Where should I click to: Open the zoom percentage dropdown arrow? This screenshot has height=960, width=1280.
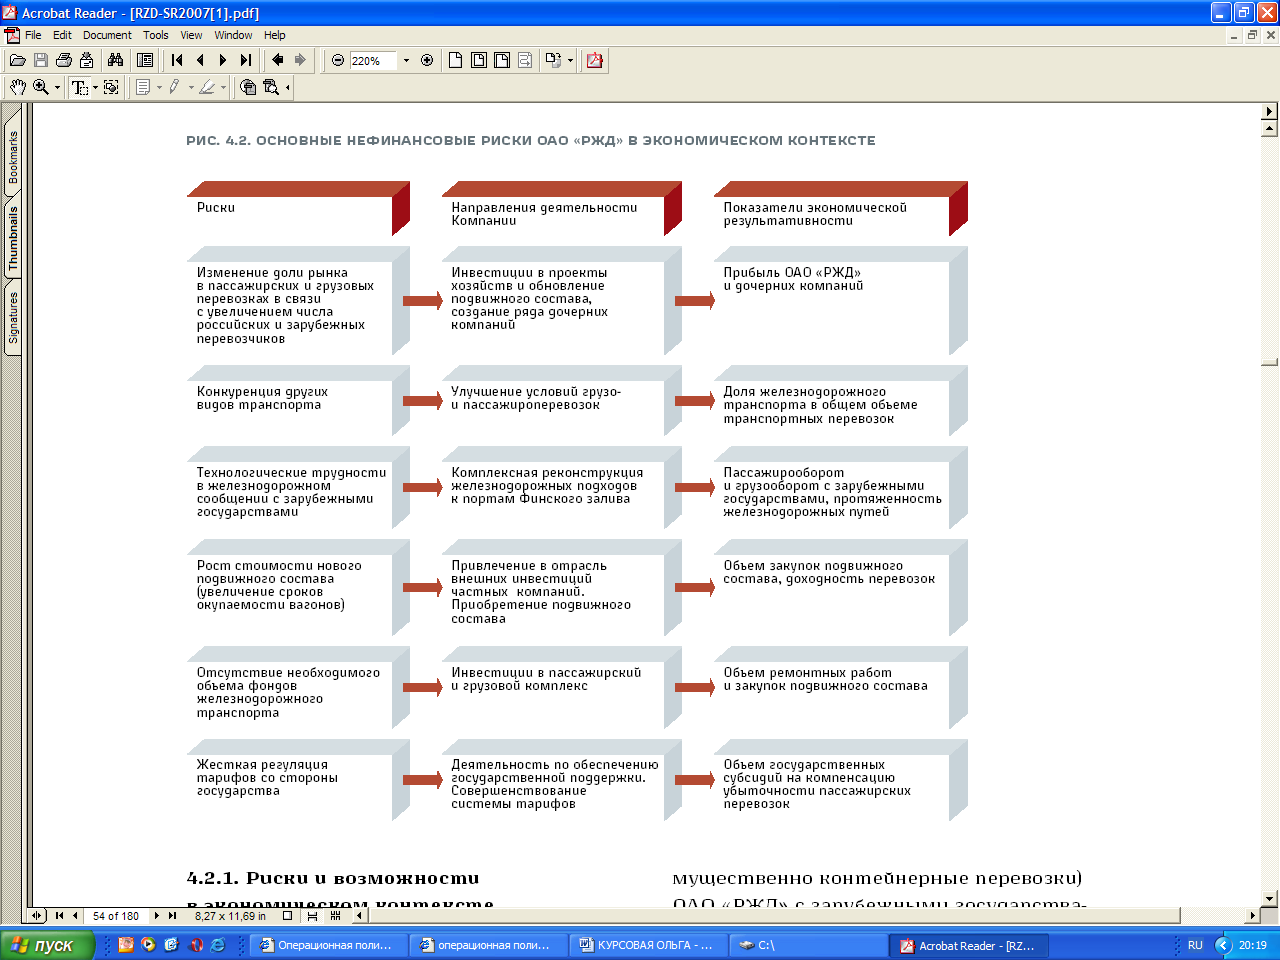pyautogui.click(x=406, y=60)
